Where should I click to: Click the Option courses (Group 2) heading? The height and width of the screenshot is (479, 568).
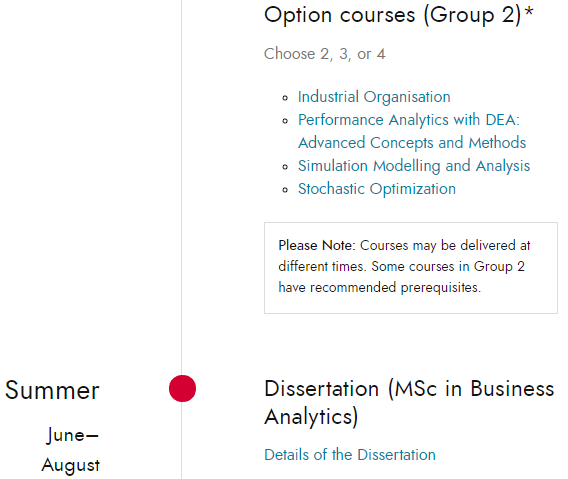click(x=399, y=15)
